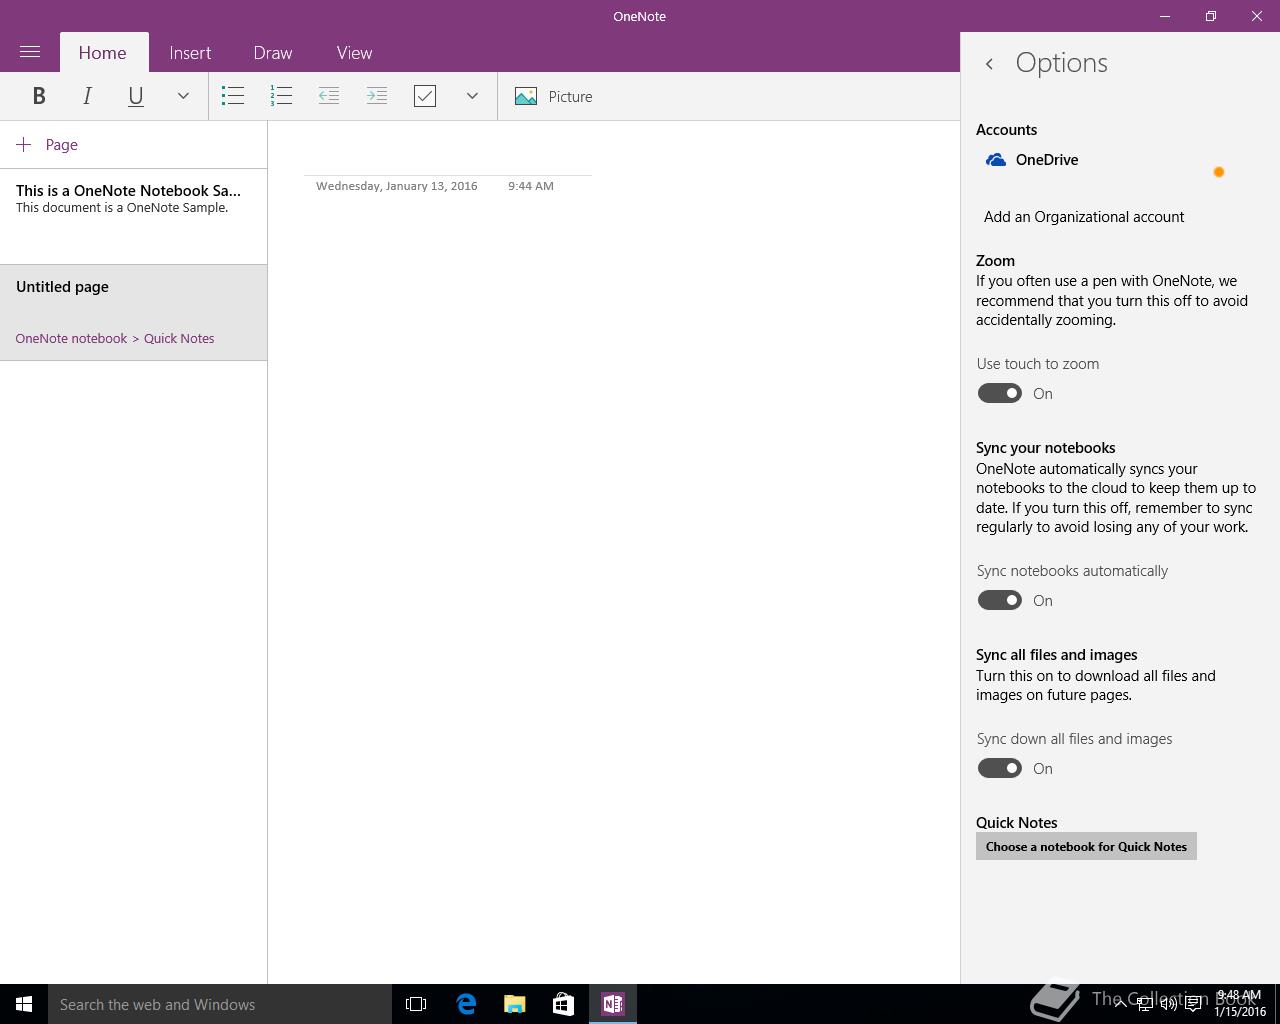Apply numbered list

pos(281,96)
